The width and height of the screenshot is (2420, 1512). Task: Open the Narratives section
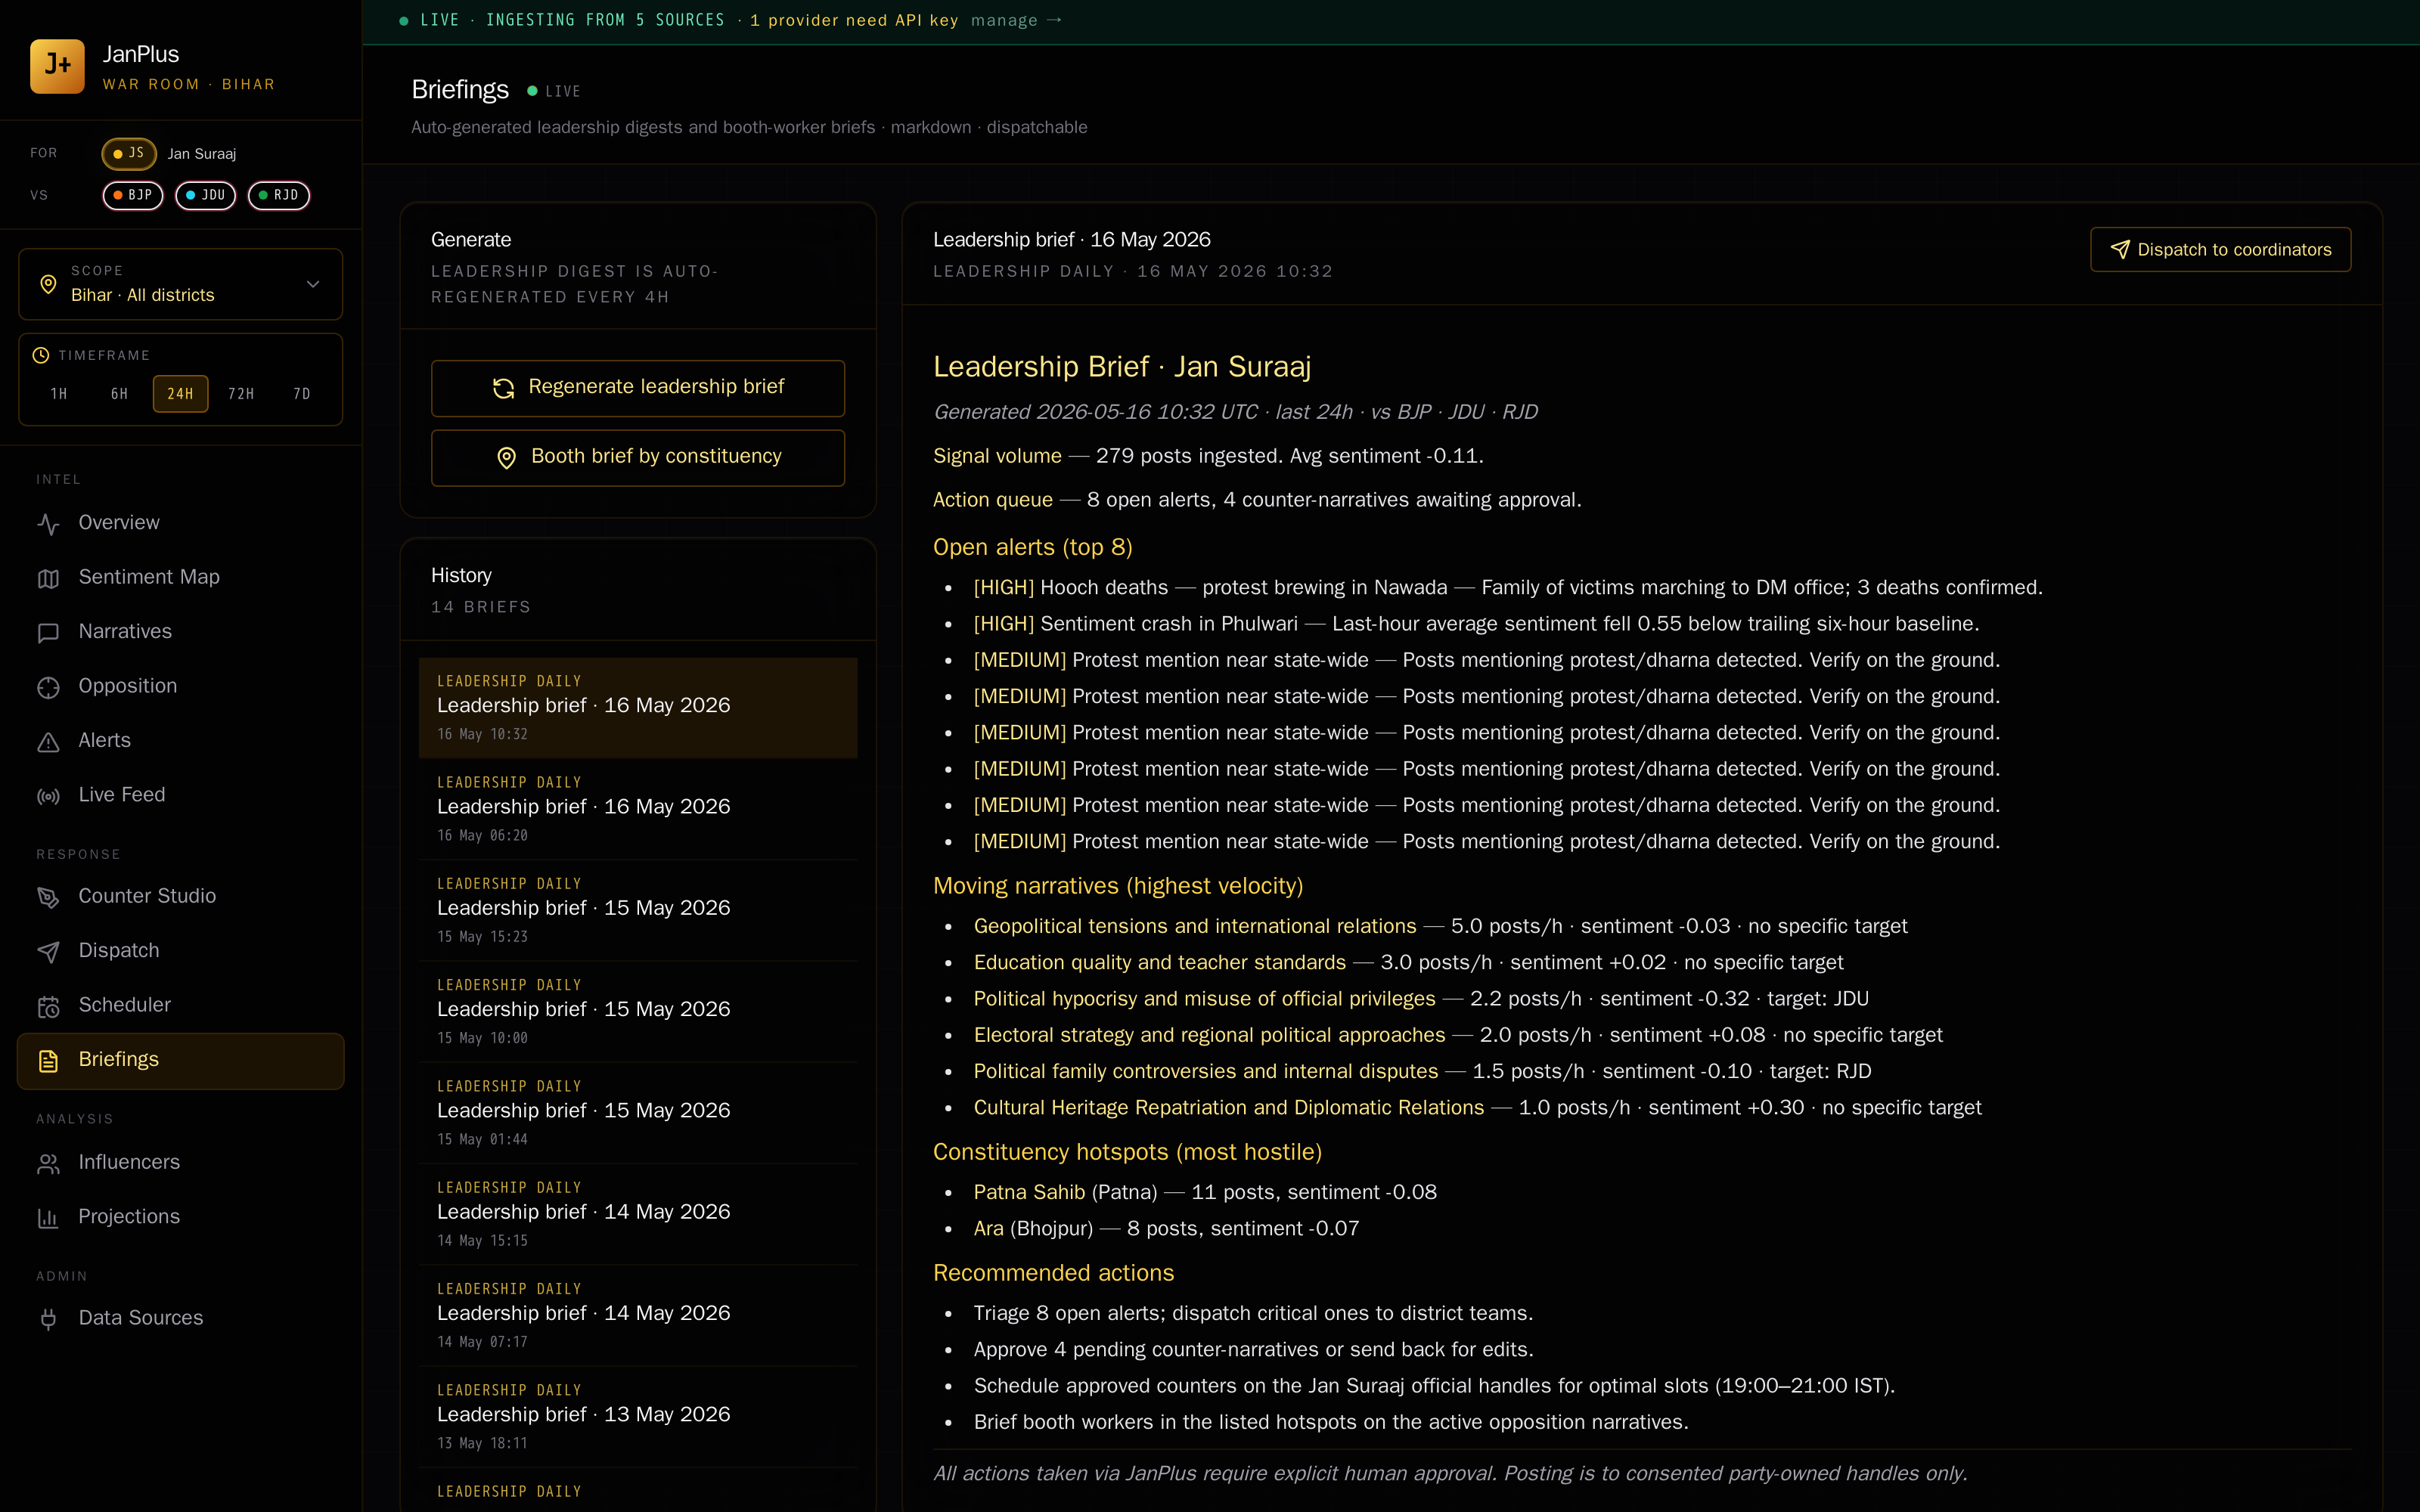point(181,632)
